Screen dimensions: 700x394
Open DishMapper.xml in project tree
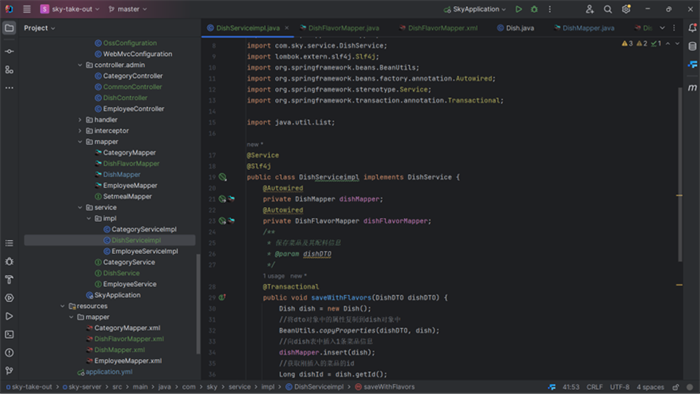[120, 350]
